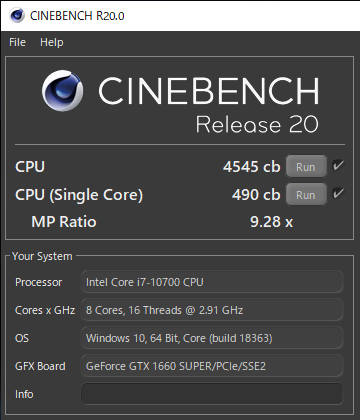Select the 9.28 x MP Ratio value
The height and width of the screenshot is (420, 360).
(x=272, y=222)
